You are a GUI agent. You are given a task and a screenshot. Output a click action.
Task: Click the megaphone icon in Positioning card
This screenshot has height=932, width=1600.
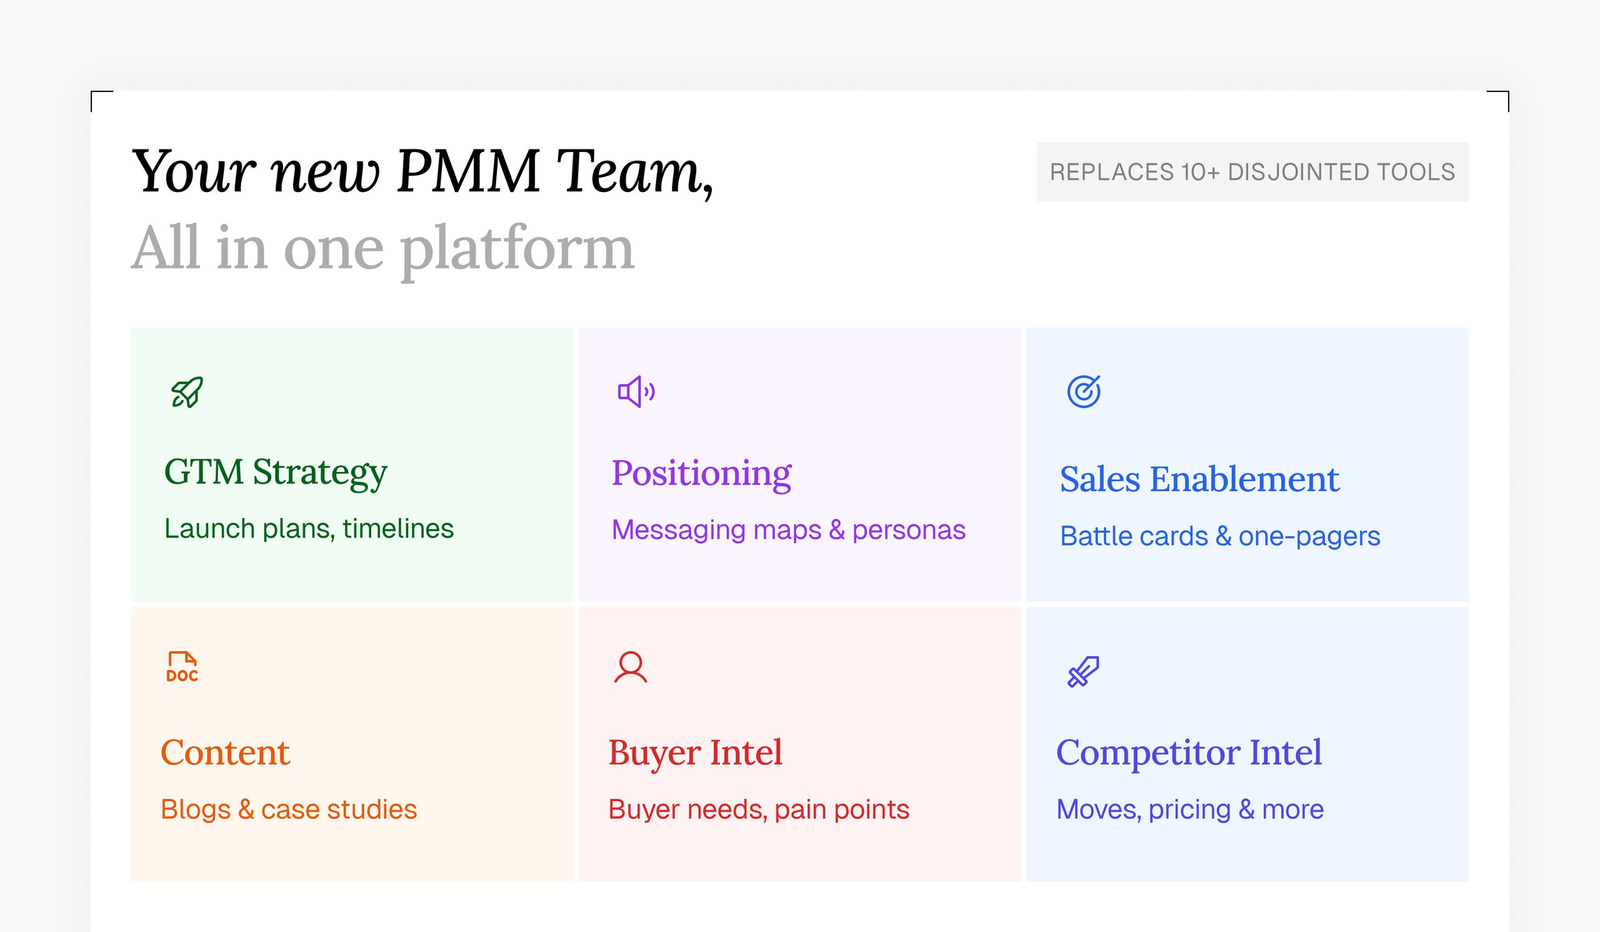[x=636, y=392]
